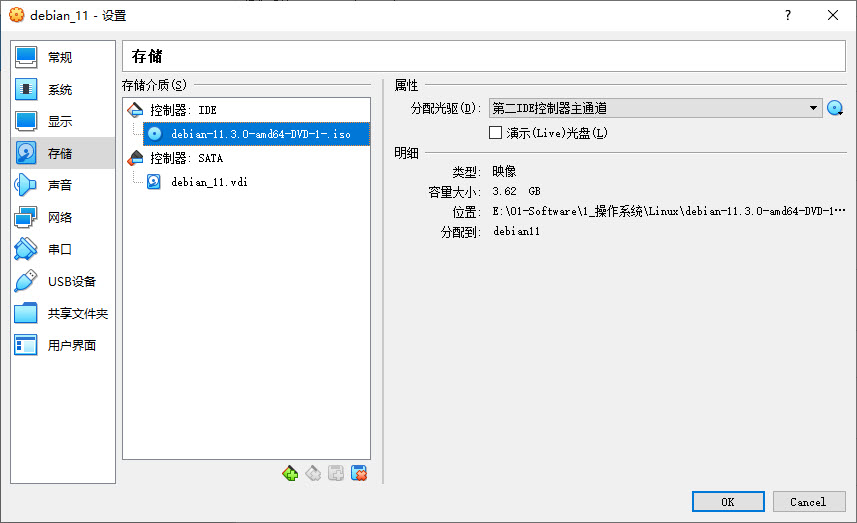Click the disk icon beside 存储
The width and height of the screenshot is (857, 523).
[26, 153]
